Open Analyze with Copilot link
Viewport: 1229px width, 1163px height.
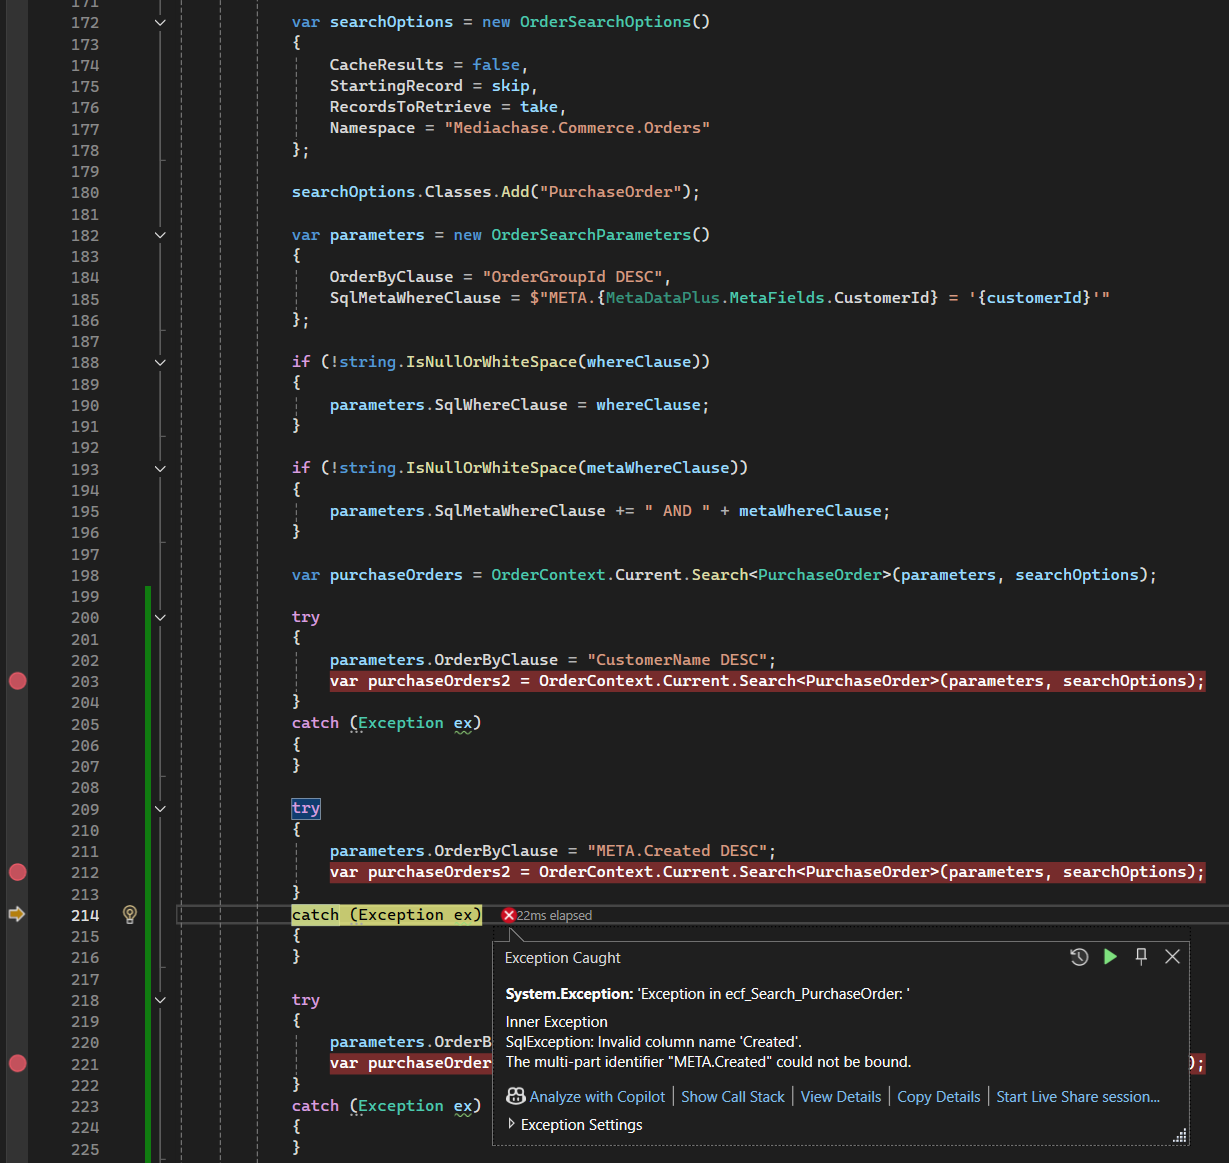click(x=597, y=1096)
